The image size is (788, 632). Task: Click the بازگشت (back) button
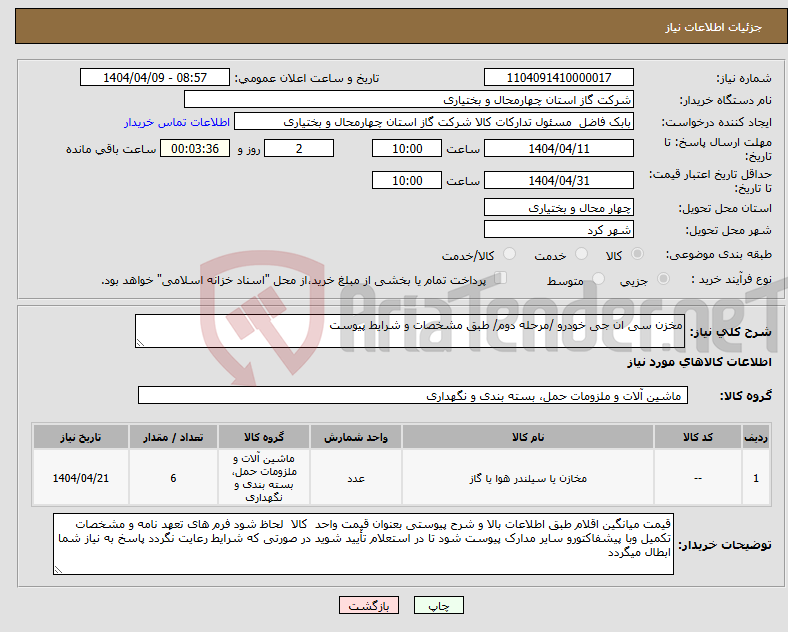click(369, 605)
